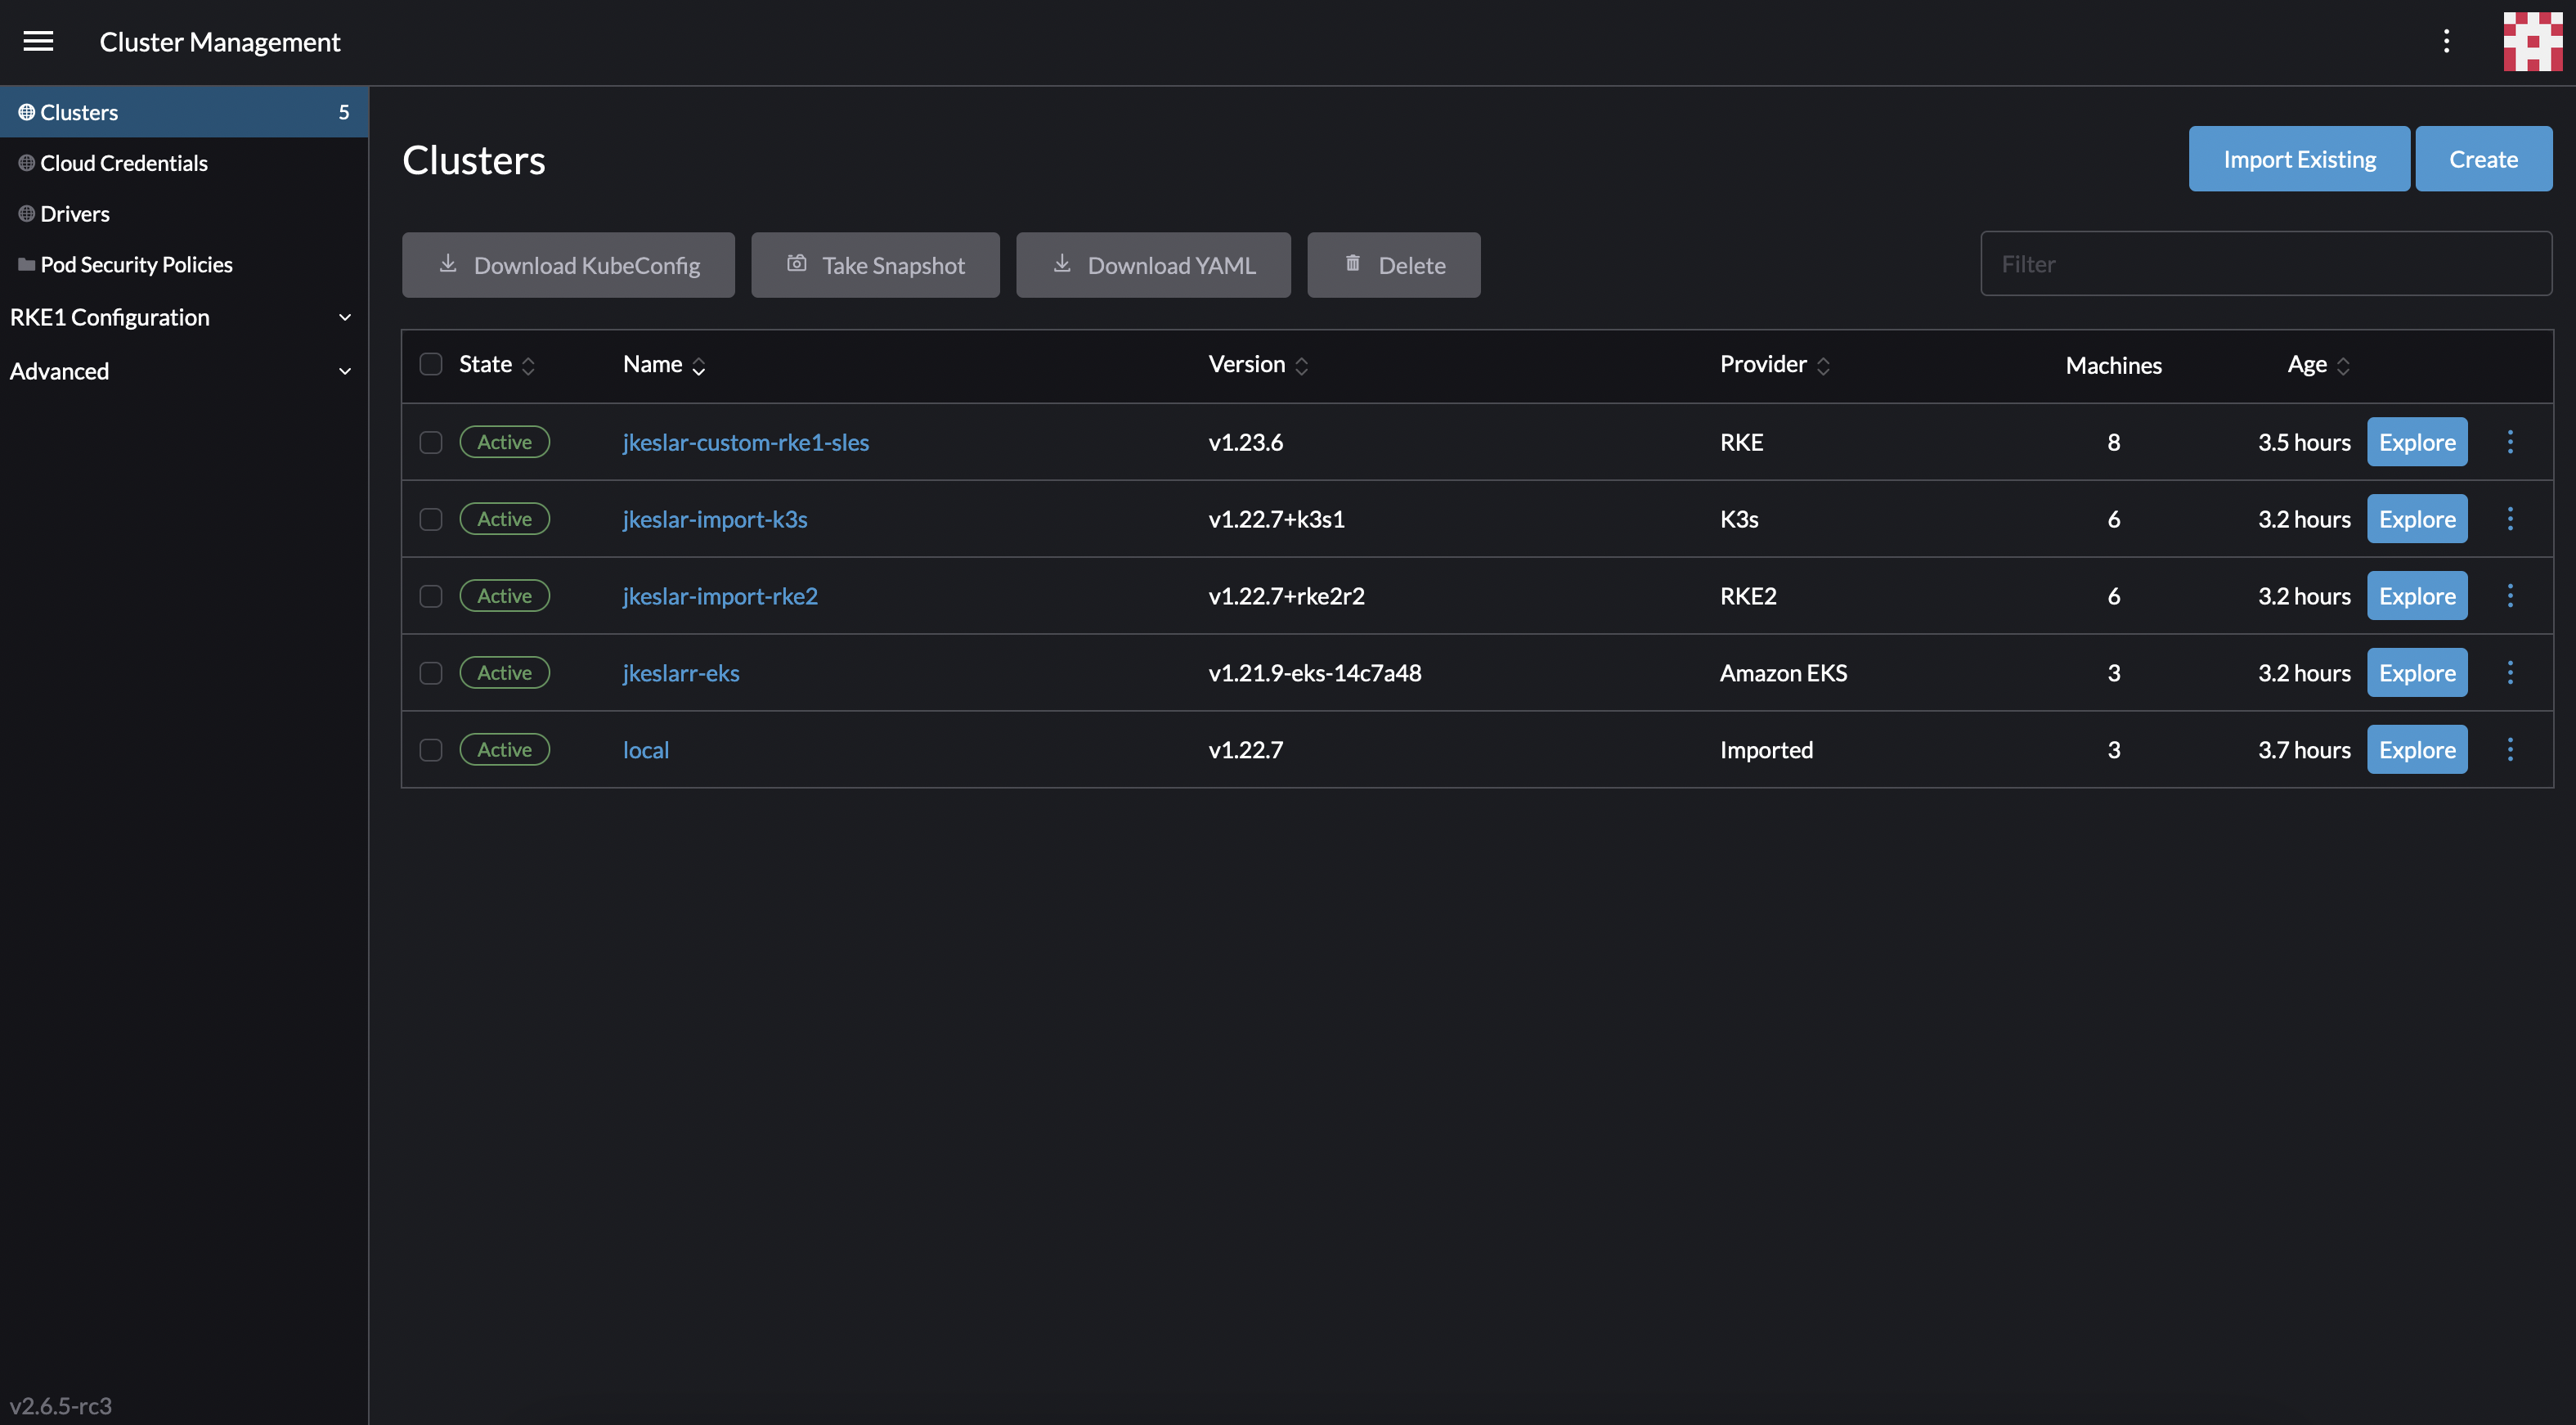Check the jkeslar-import-k3s row checkbox
The image size is (2576, 1425).
point(431,519)
